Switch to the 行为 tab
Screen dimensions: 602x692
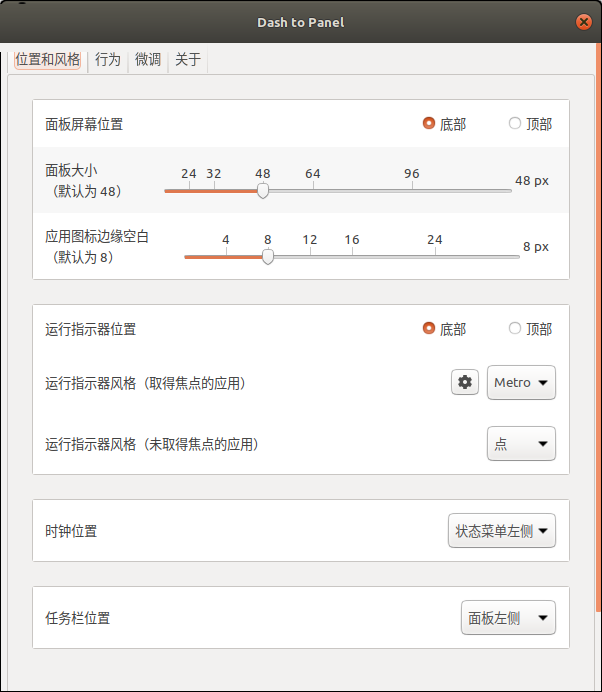pyautogui.click(x=108, y=60)
